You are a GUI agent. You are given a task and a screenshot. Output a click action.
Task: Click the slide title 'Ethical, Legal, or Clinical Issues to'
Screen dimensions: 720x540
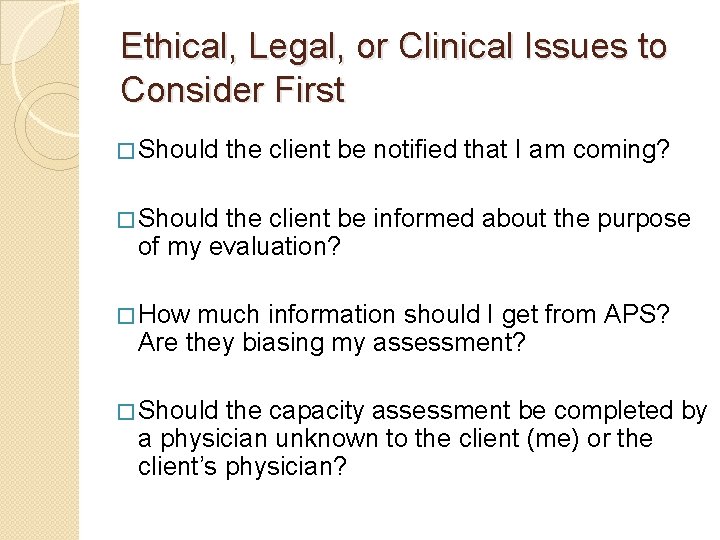tap(394, 47)
